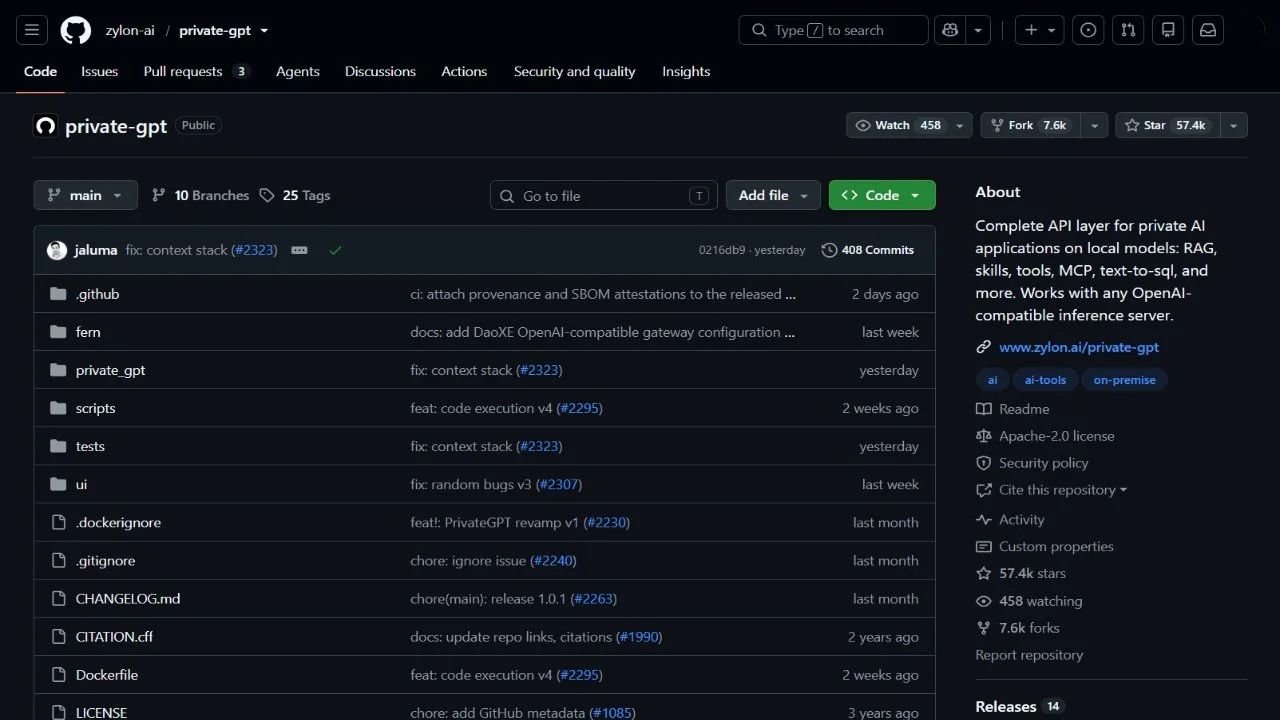
Task: Open the repository switcher dropdown arrow
Action: tap(264, 30)
